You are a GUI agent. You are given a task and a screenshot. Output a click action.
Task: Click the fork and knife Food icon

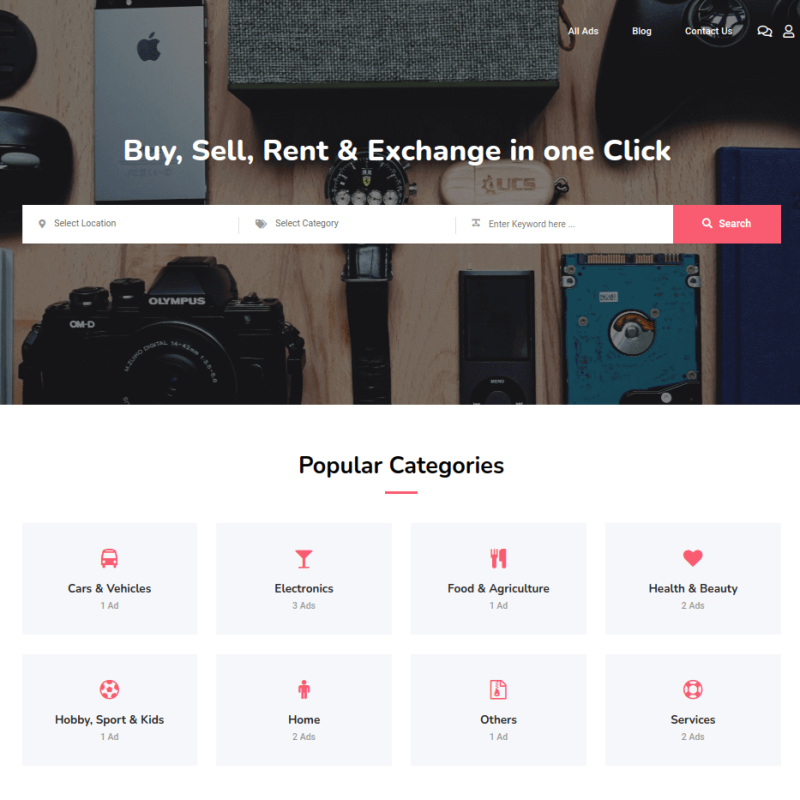click(x=498, y=558)
